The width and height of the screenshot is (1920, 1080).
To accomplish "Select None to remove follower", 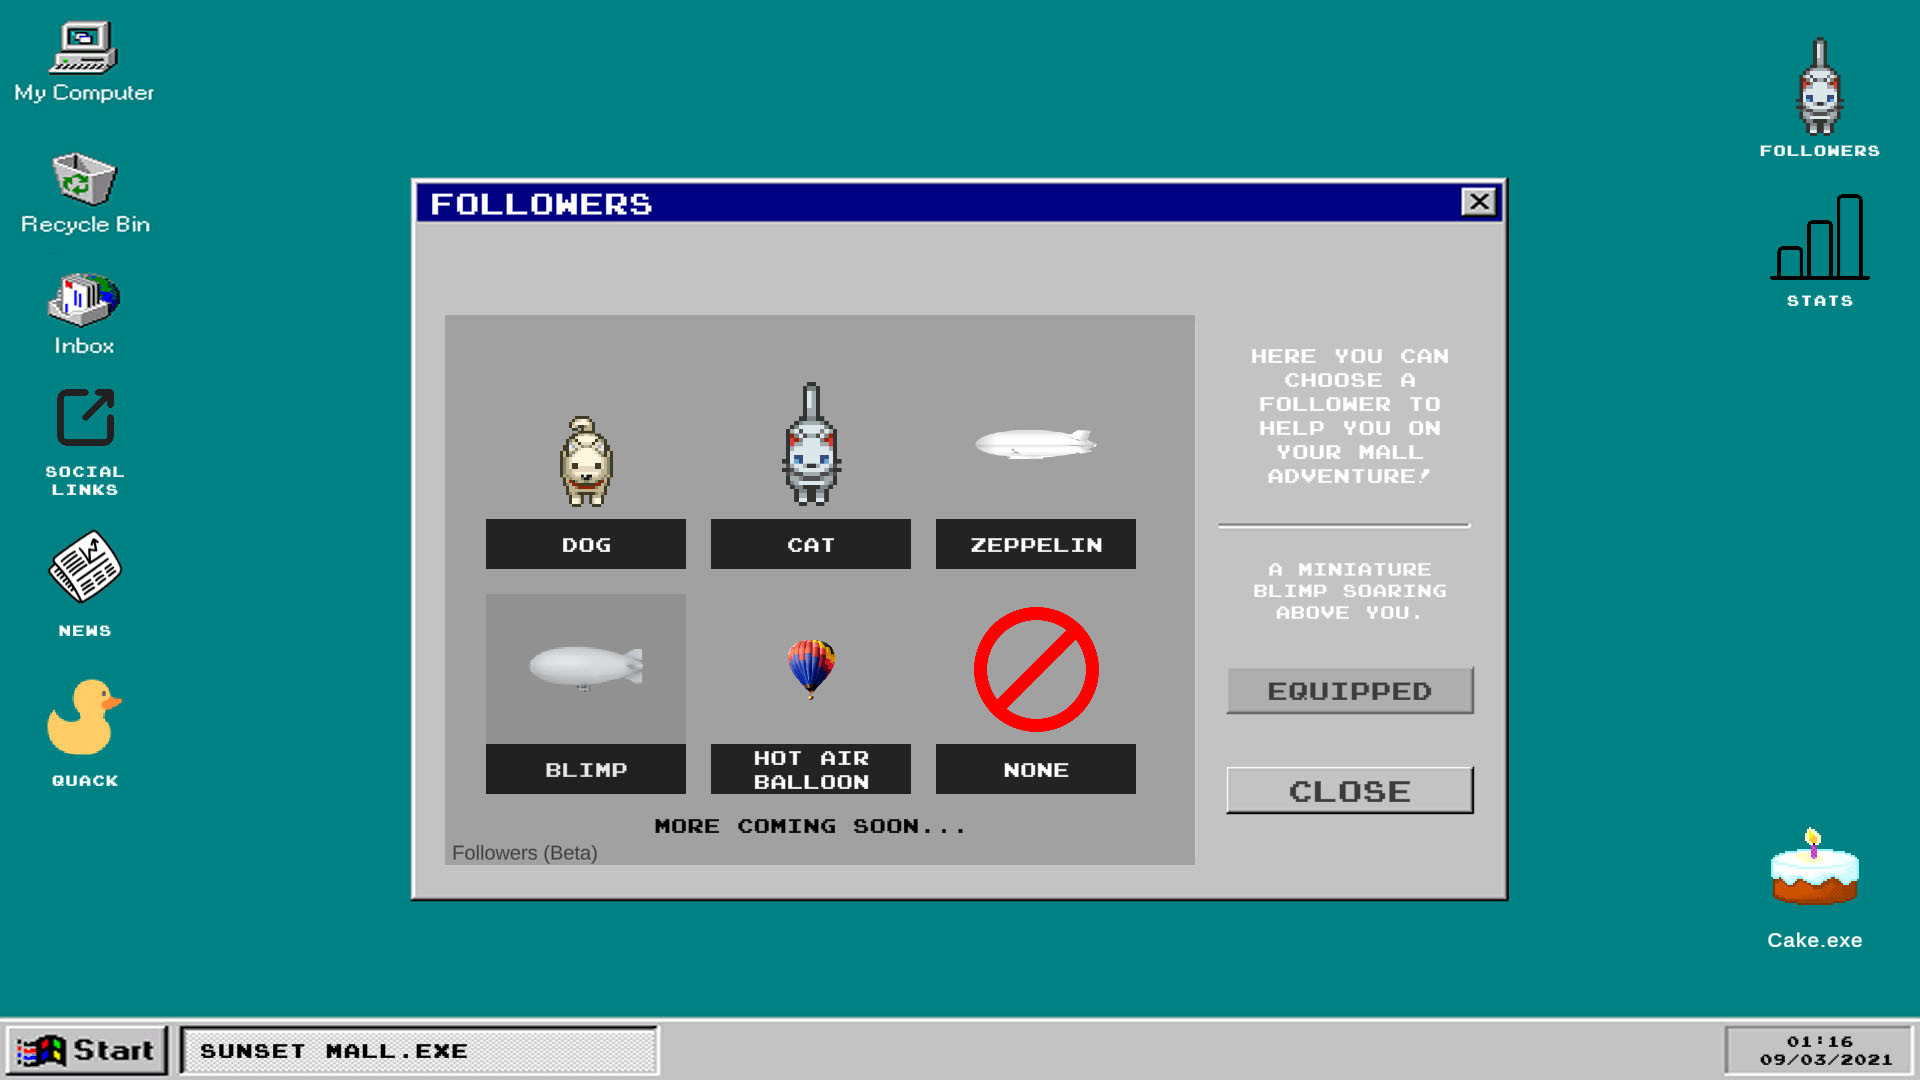I will [x=1035, y=769].
